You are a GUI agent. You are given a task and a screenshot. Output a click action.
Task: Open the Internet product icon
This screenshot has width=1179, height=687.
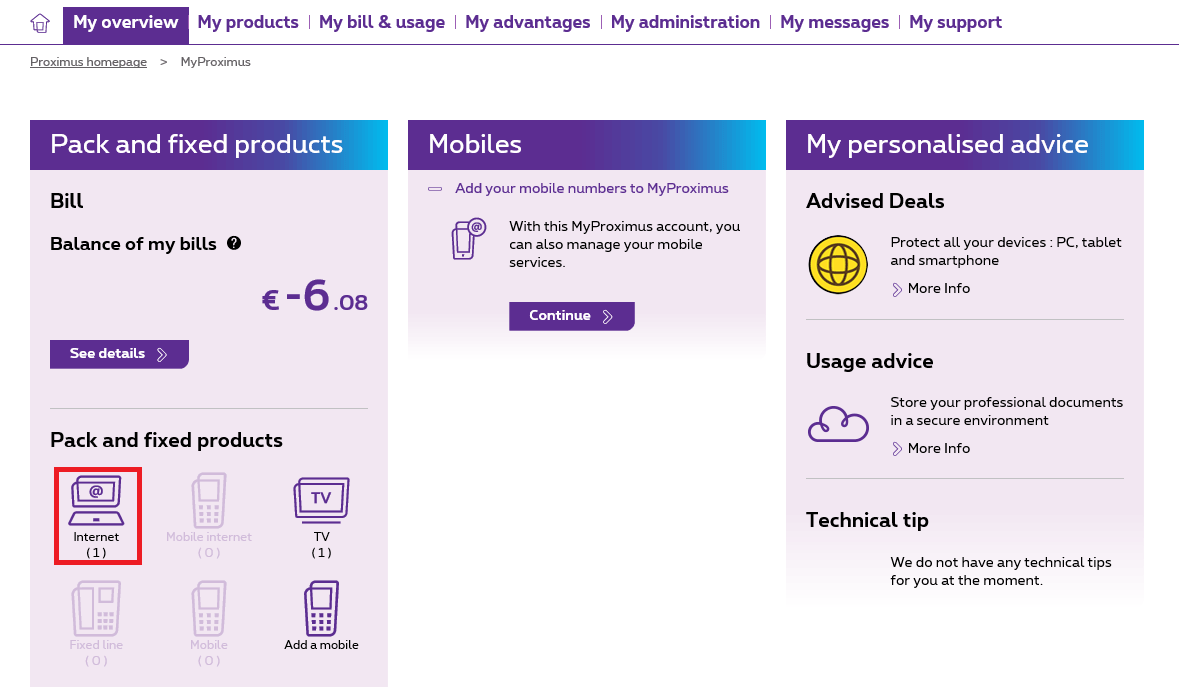coord(96,501)
